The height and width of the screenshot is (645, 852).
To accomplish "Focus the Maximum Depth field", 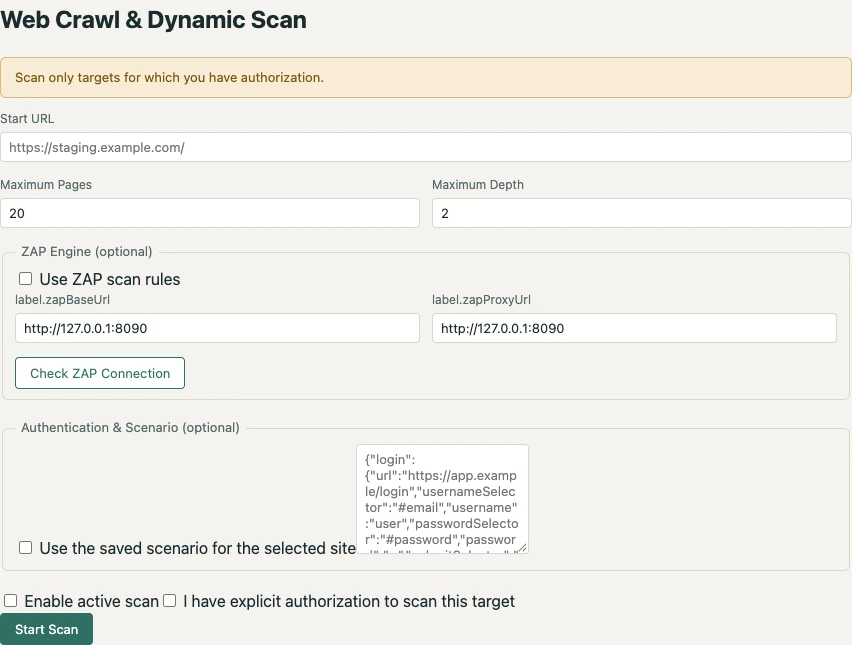I will pyautogui.click(x=642, y=213).
